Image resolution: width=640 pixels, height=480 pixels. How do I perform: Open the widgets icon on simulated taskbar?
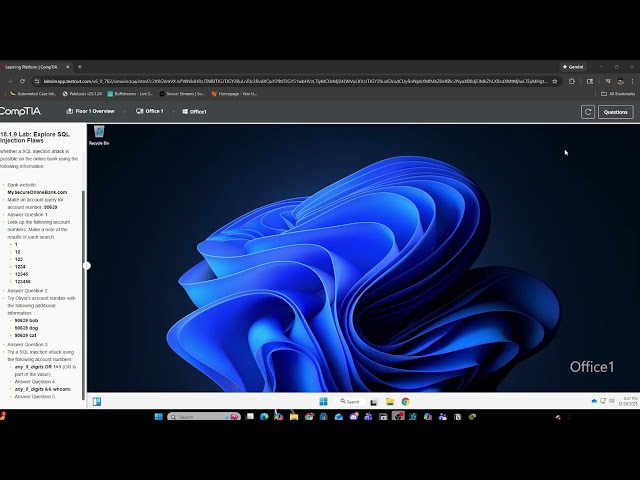tap(97, 402)
